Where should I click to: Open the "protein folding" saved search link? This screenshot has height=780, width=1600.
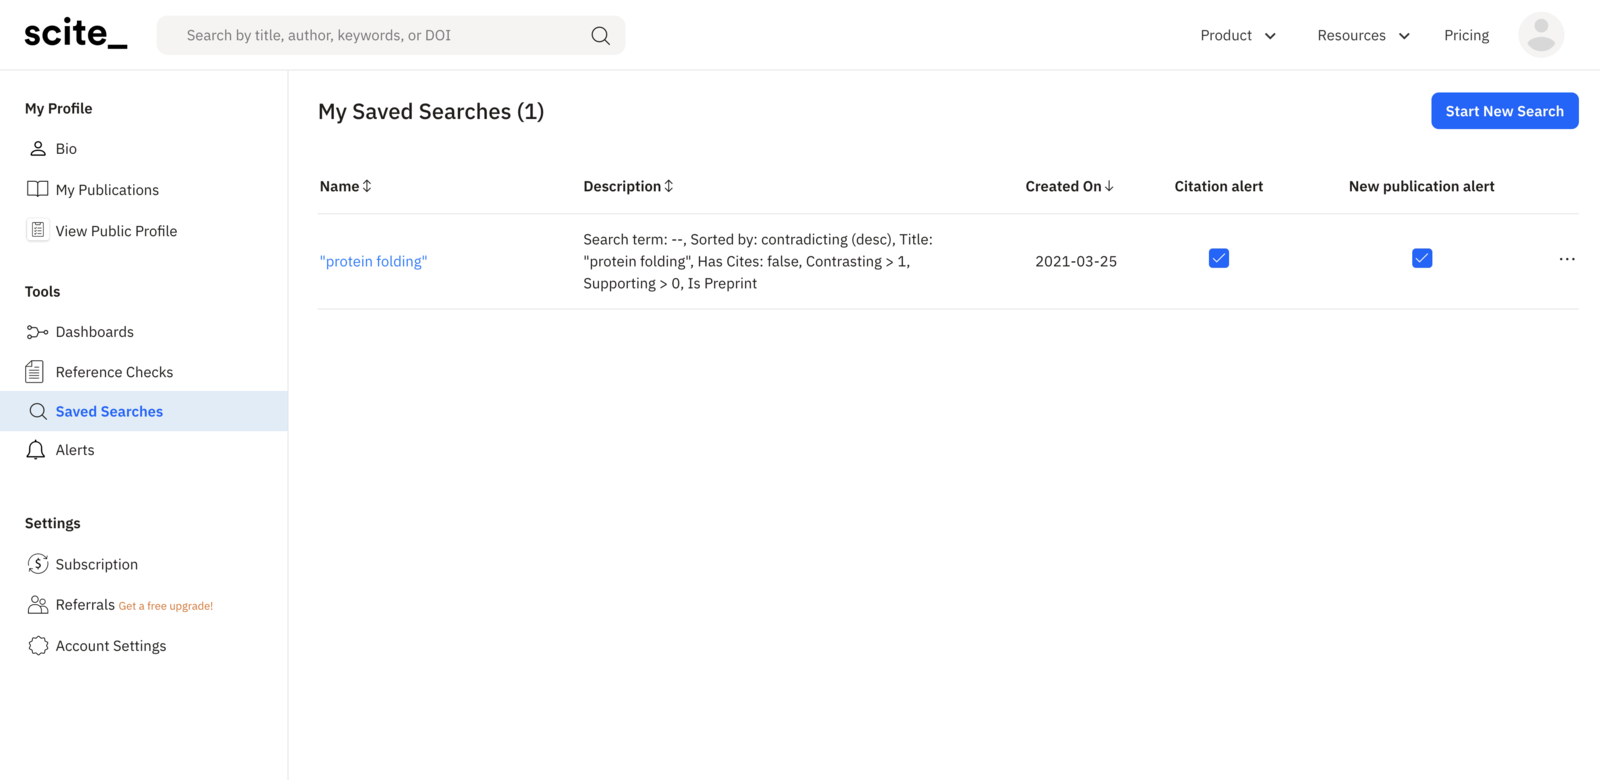click(373, 261)
